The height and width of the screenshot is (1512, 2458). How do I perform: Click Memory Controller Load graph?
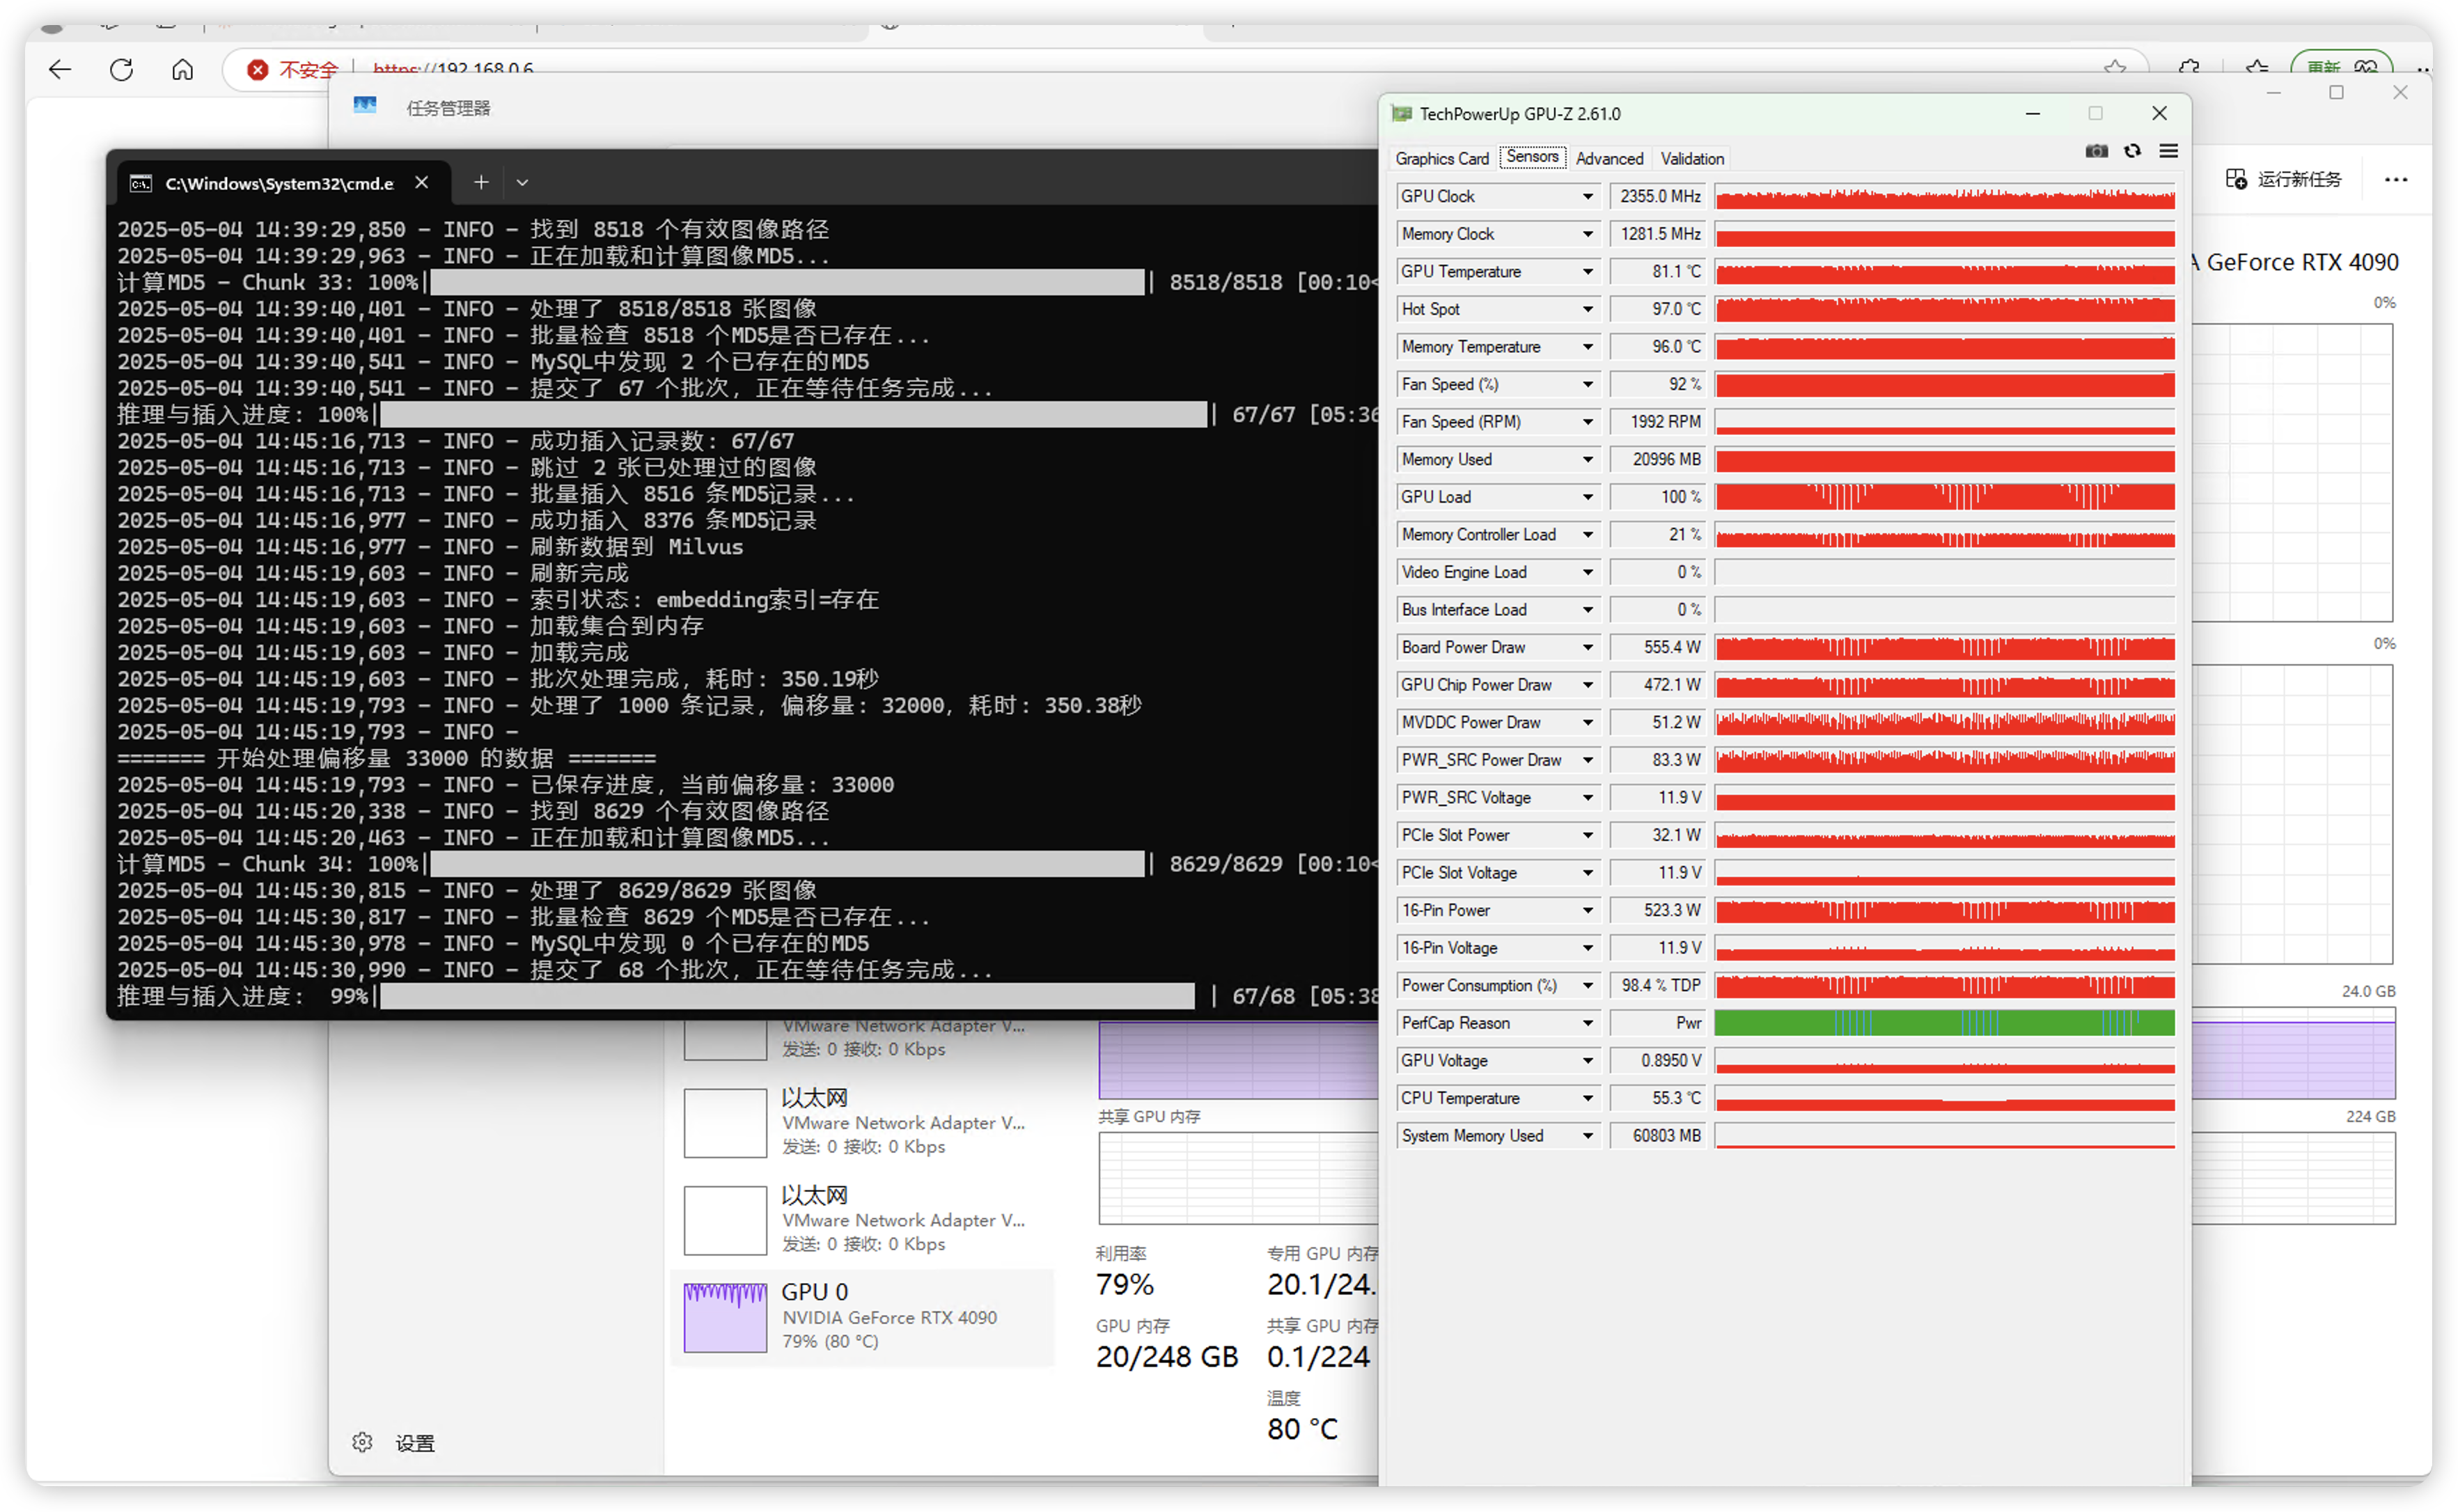click(1944, 535)
